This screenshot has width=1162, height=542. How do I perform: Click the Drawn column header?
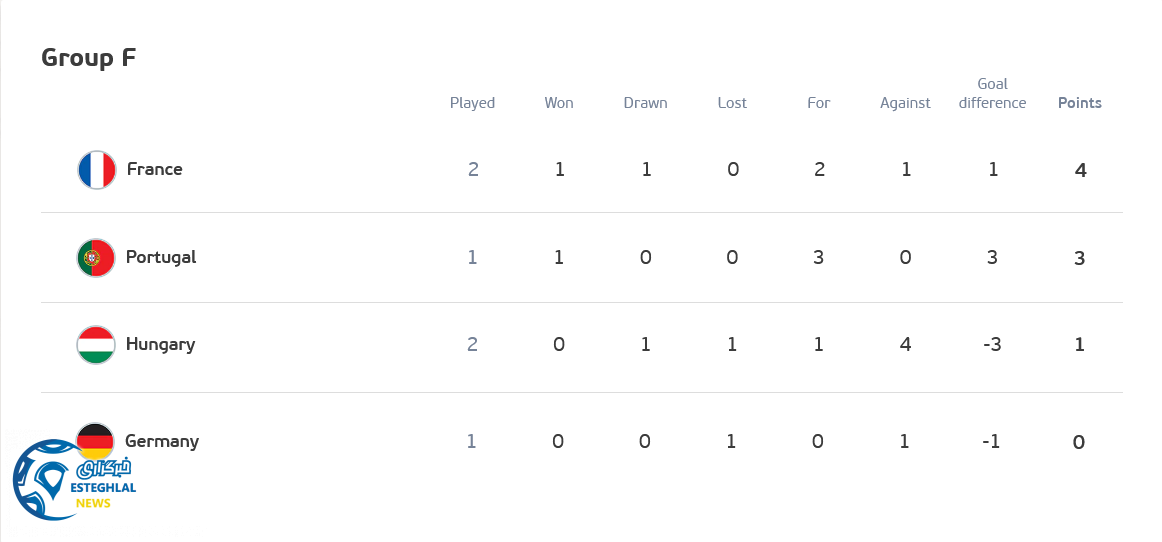point(645,103)
